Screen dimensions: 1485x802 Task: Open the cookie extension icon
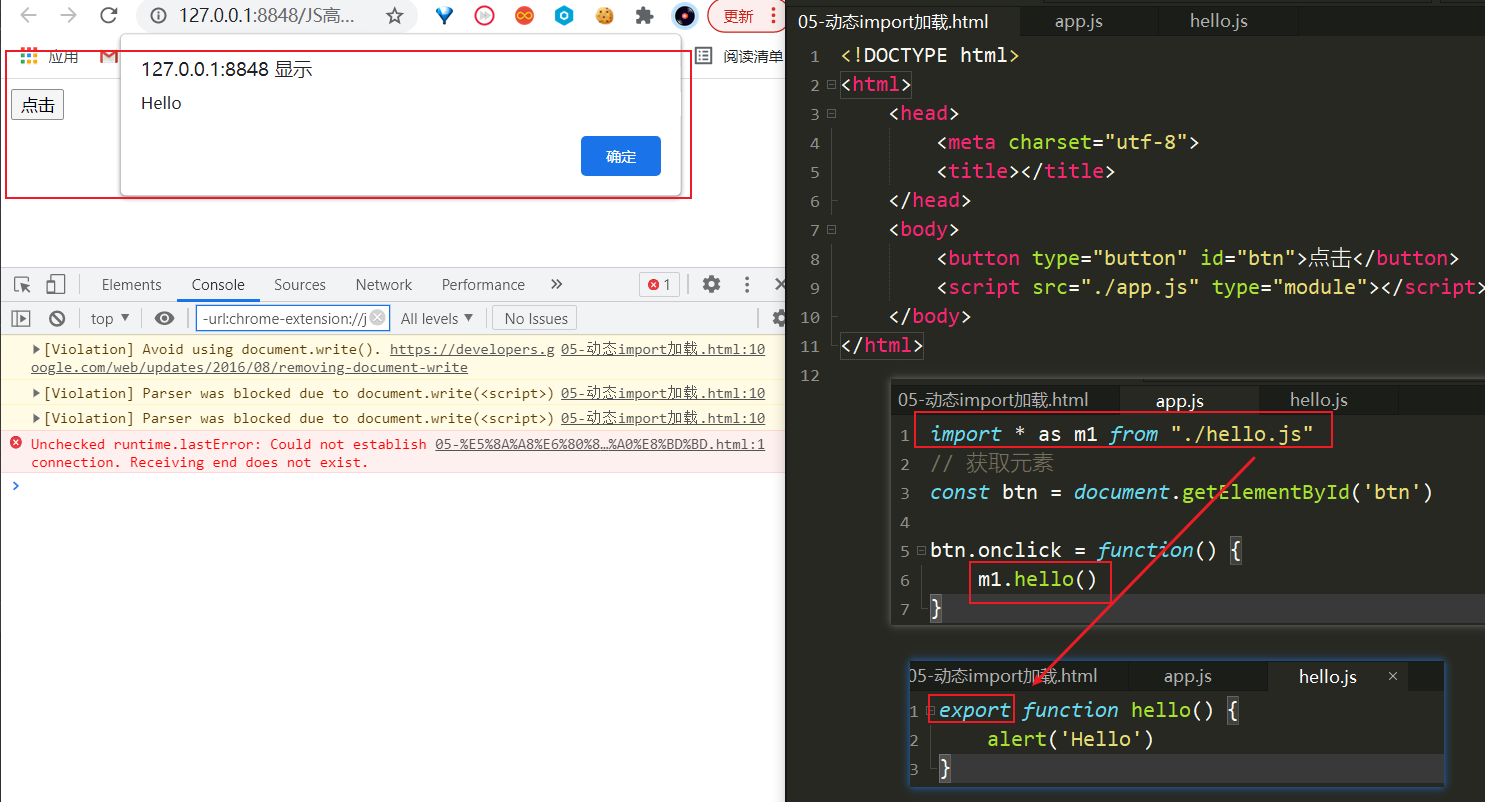(604, 16)
